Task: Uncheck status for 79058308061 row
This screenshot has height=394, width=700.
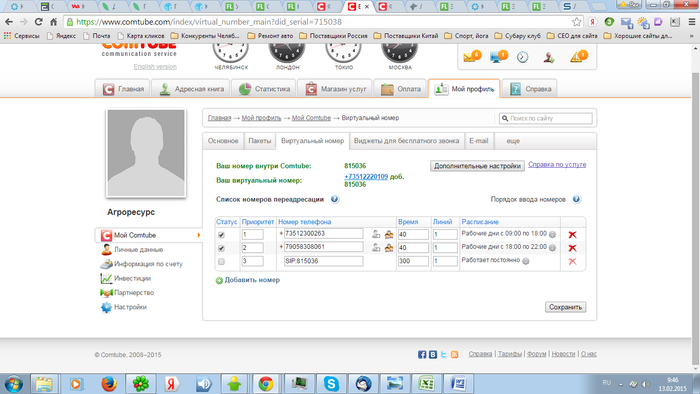Action: pos(221,248)
